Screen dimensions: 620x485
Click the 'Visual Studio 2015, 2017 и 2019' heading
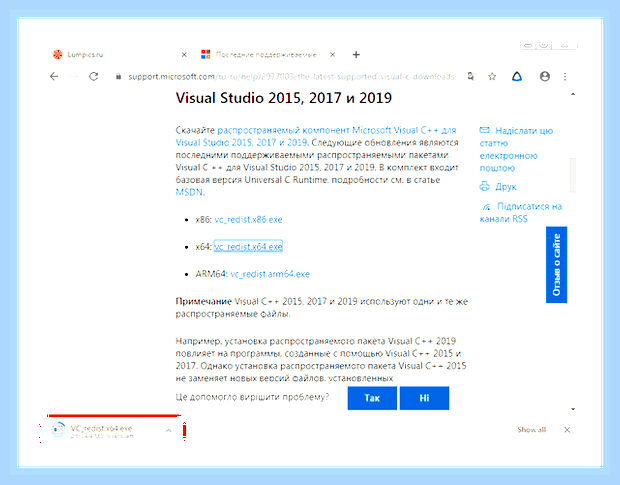[x=284, y=98]
